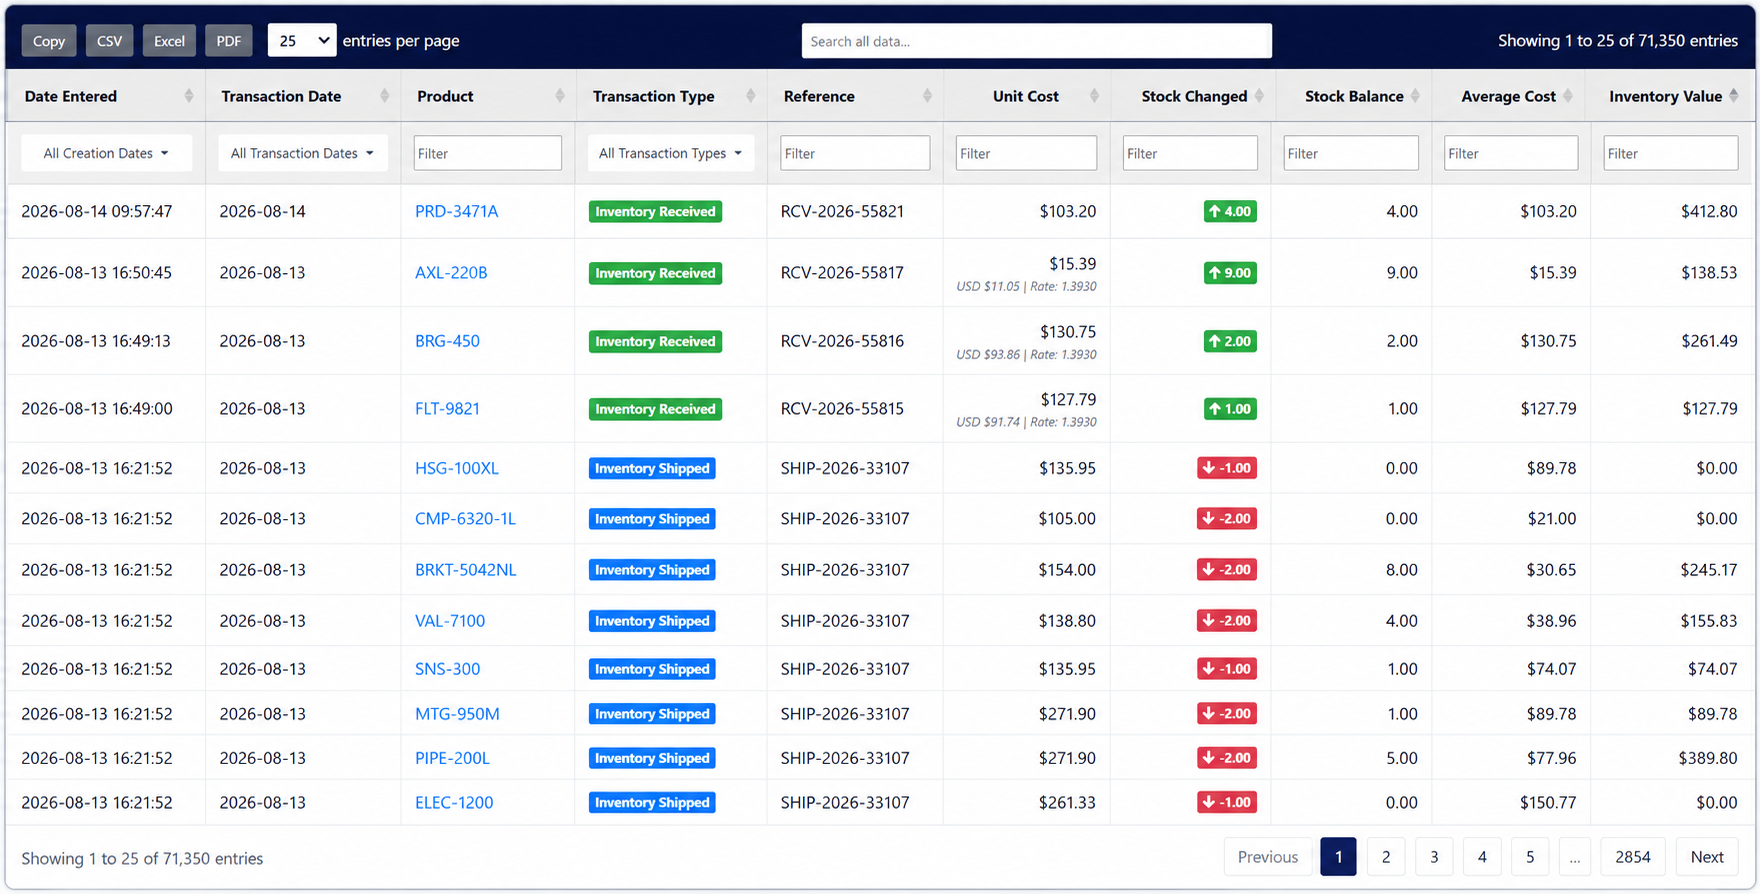1760x894 pixels.
Task: Click the Product column filter field
Action: pyautogui.click(x=488, y=153)
